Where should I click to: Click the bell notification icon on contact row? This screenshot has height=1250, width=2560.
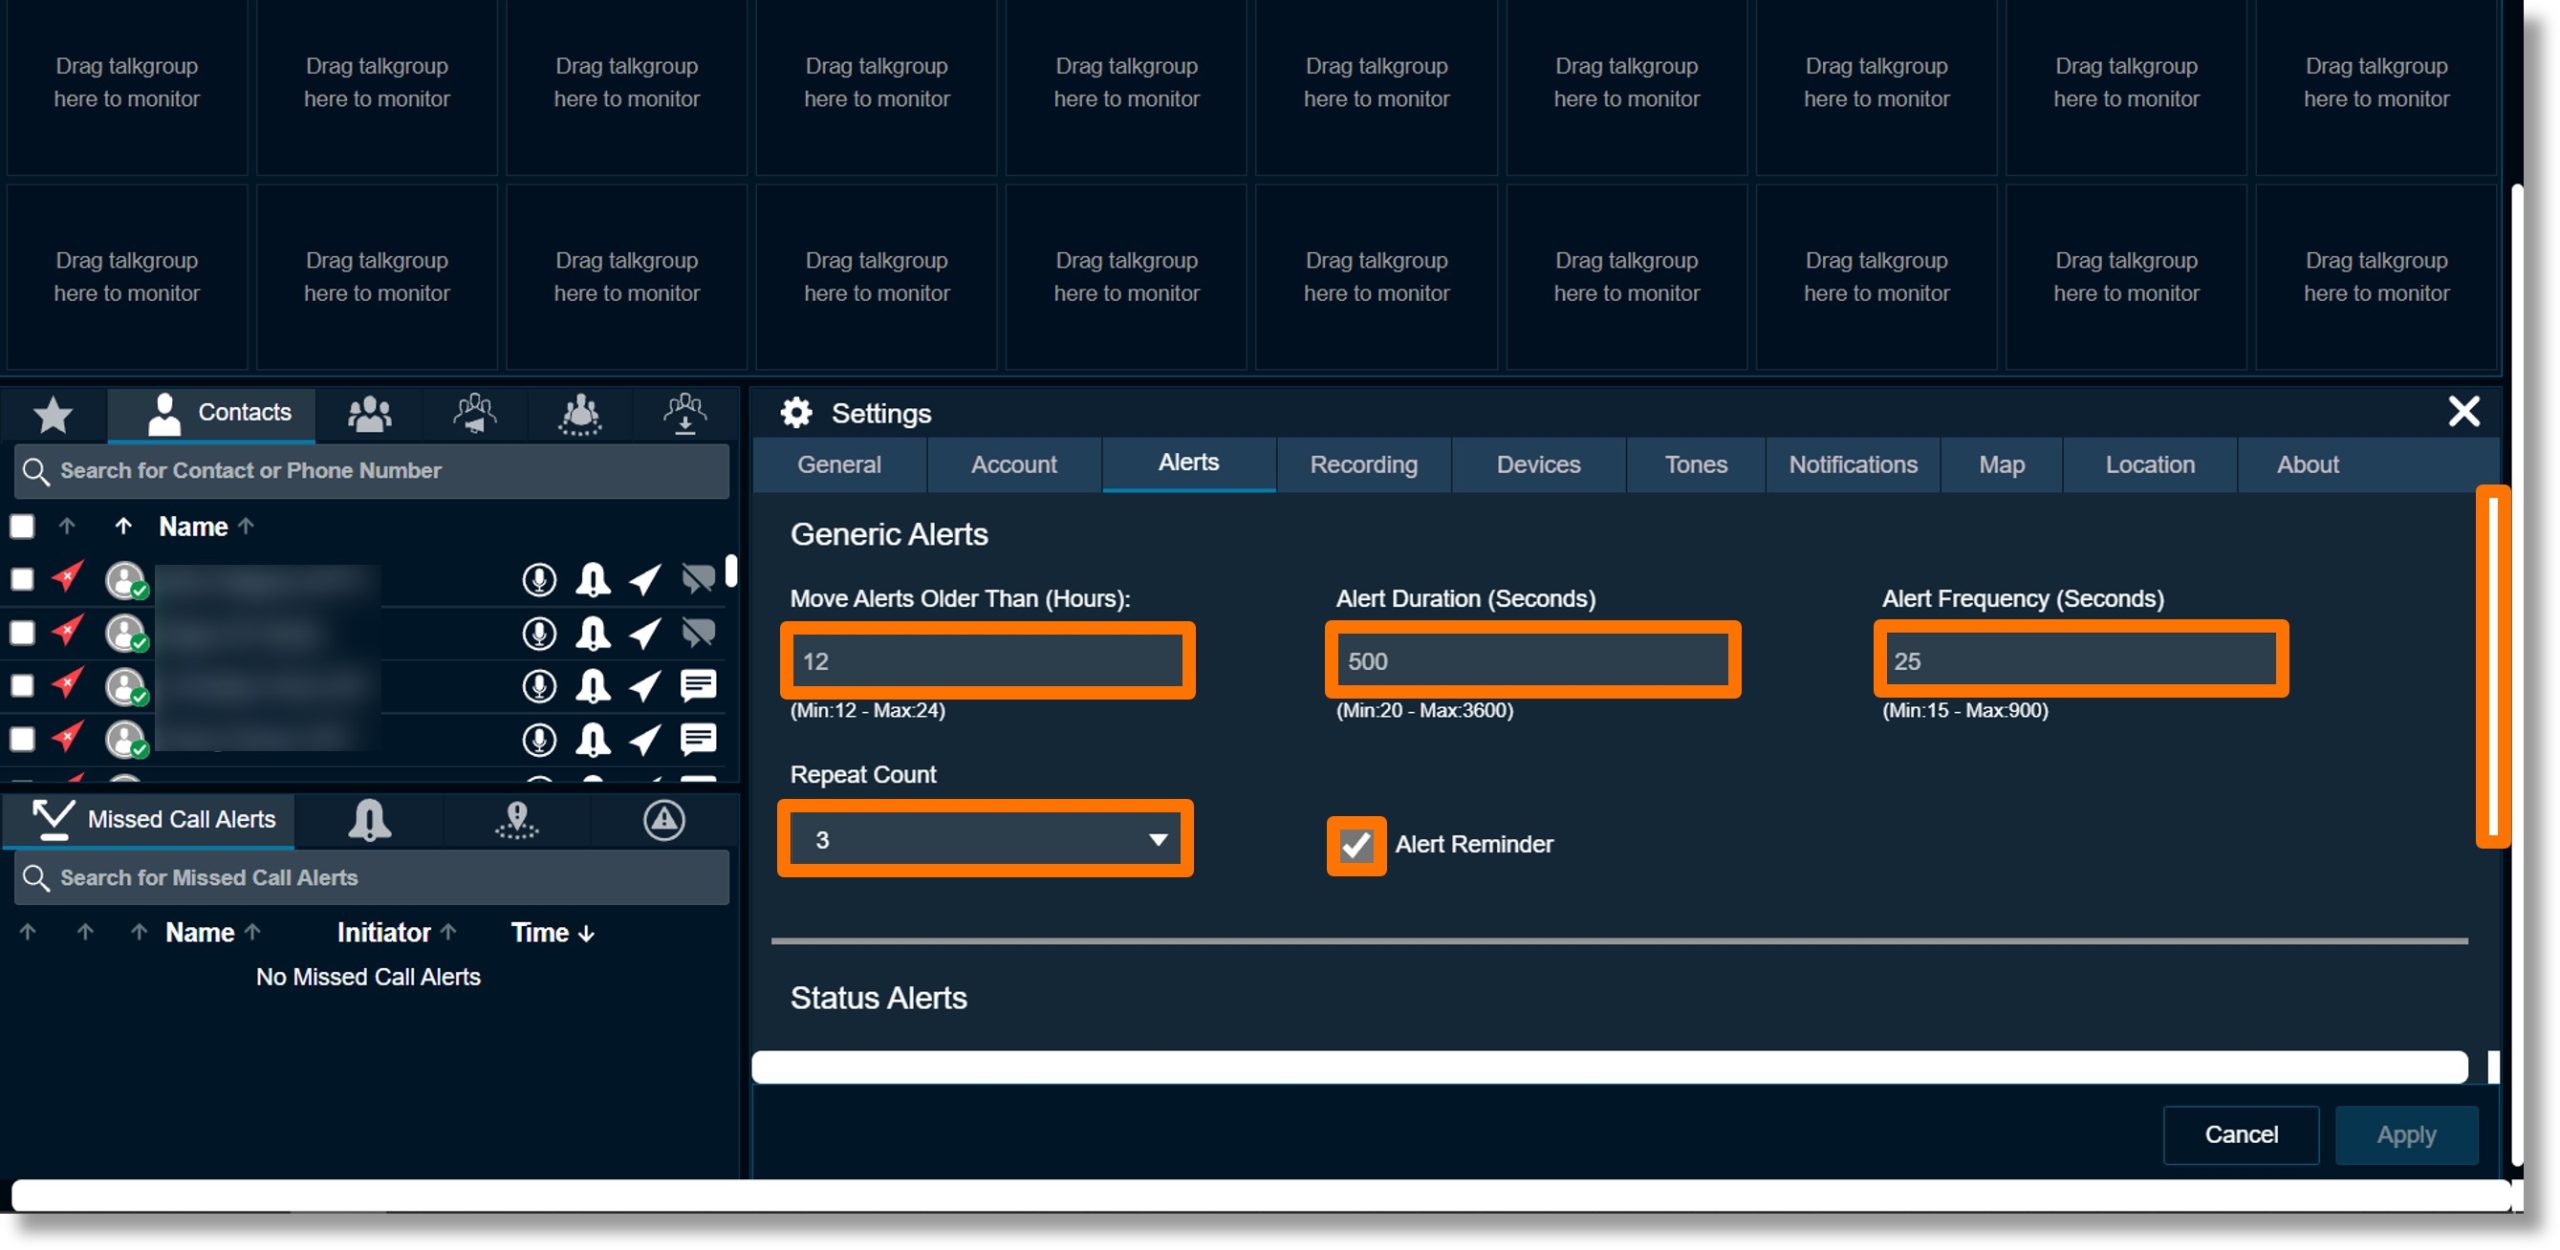[x=591, y=579]
